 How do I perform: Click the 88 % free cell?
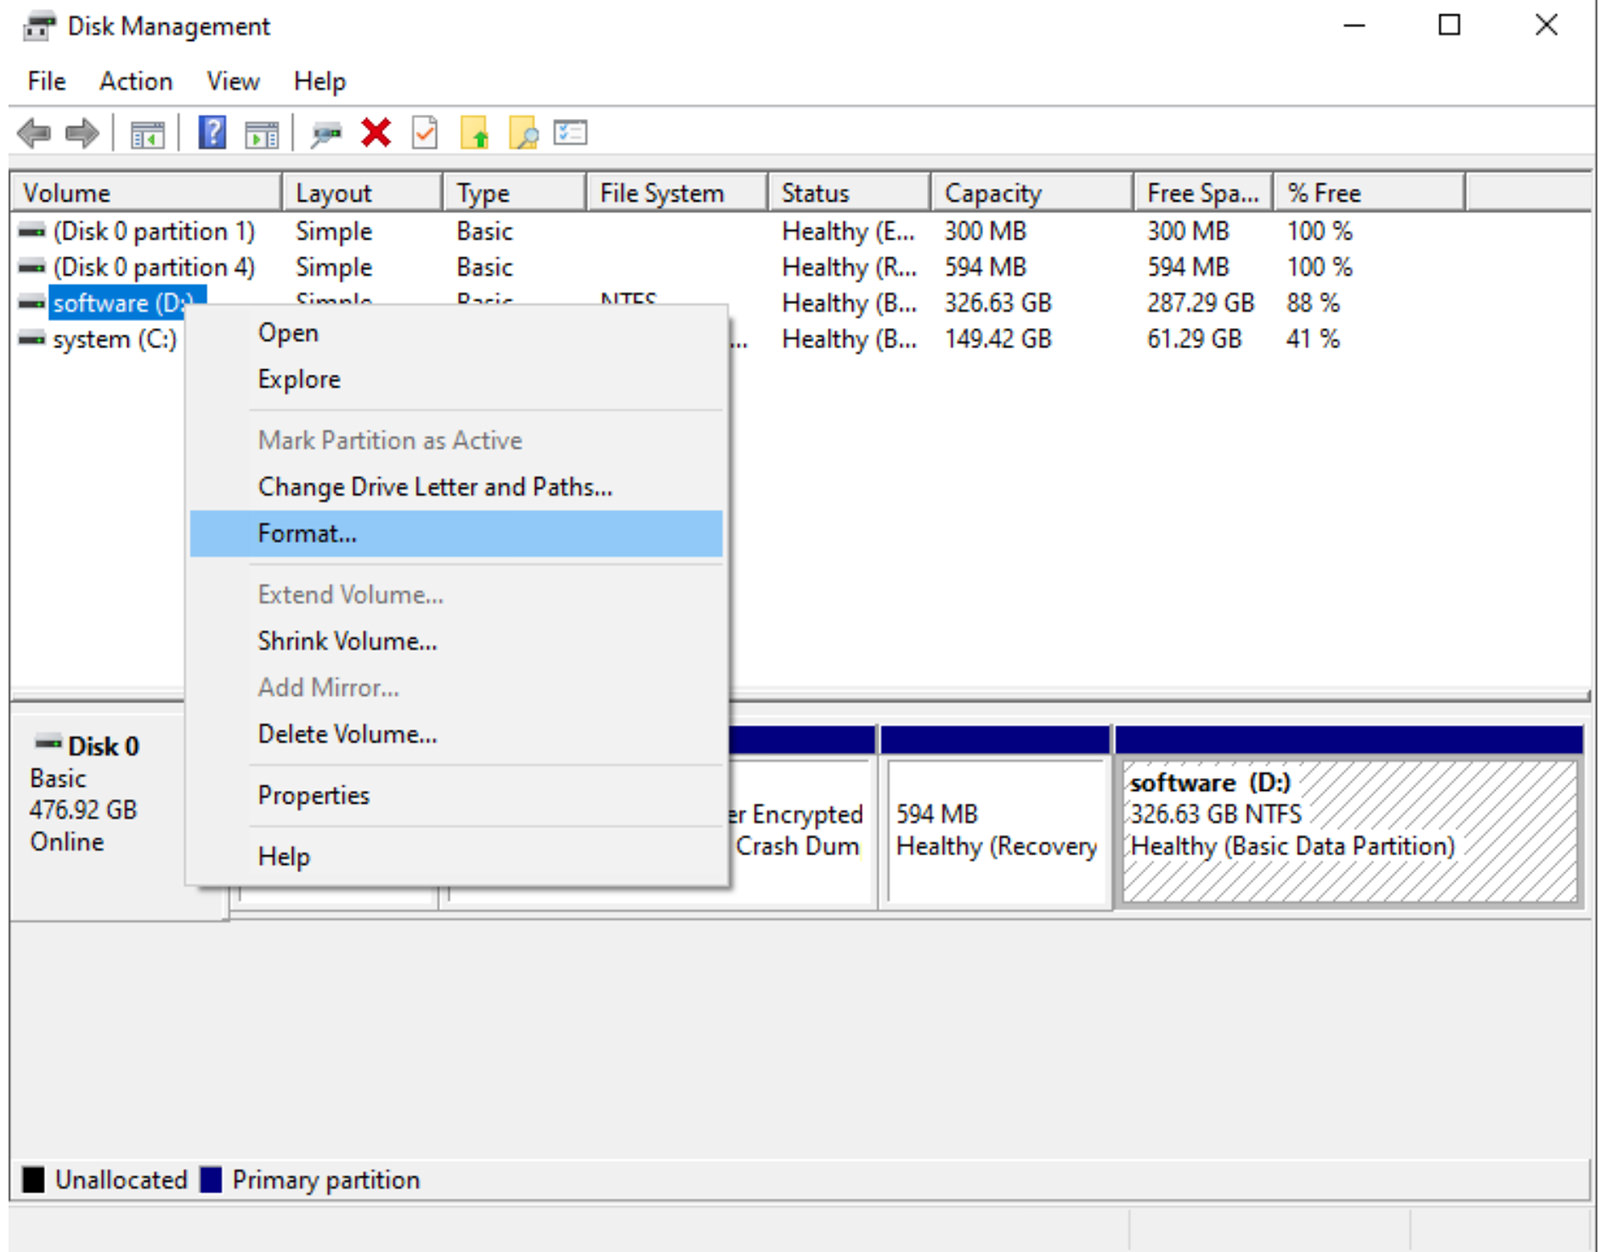[x=1313, y=303]
